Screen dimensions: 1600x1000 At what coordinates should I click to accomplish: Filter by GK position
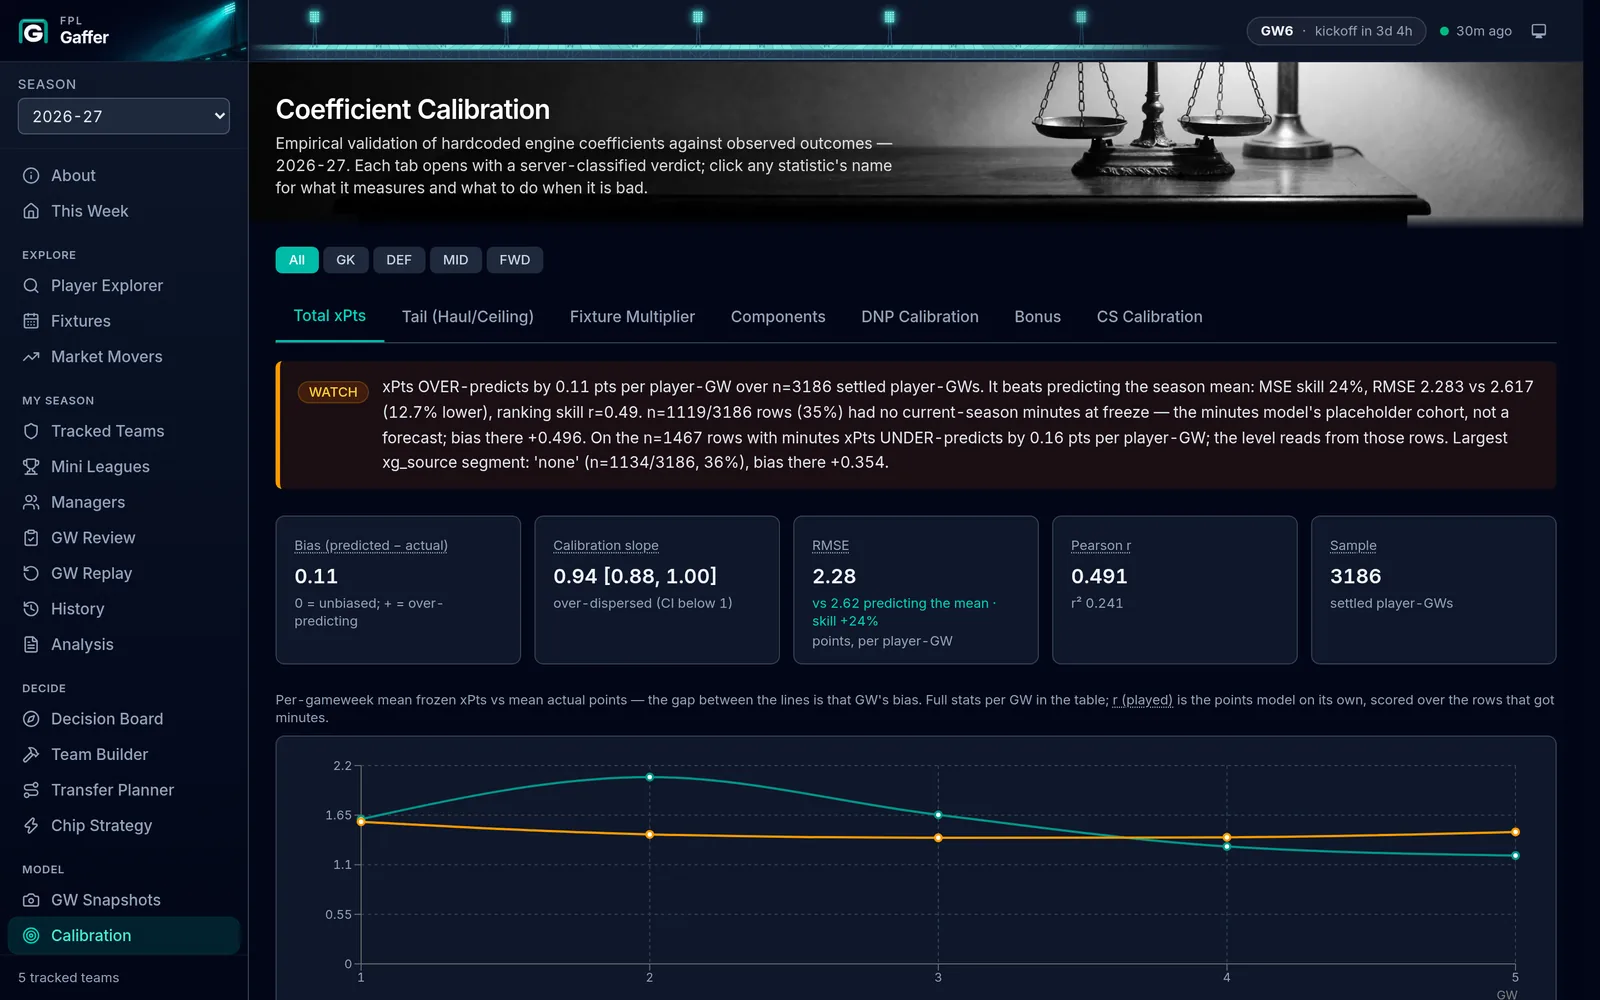pos(346,260)
